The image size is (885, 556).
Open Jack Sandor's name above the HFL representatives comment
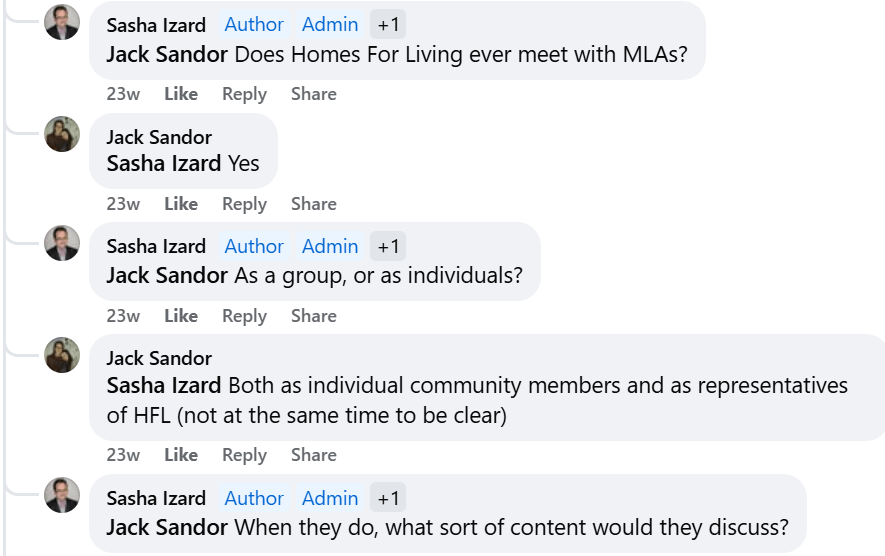tap(159, 358)
